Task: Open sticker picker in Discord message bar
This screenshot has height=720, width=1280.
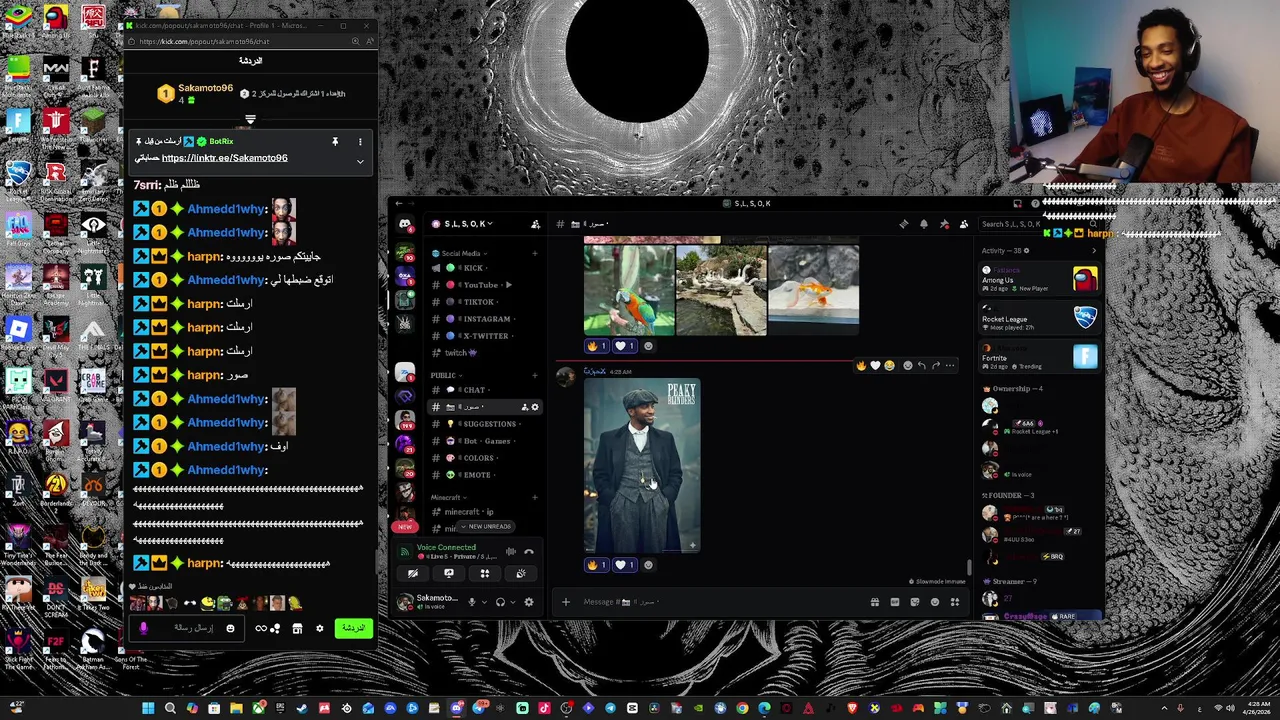Action: pyautogui.click(x=915, y=602)
